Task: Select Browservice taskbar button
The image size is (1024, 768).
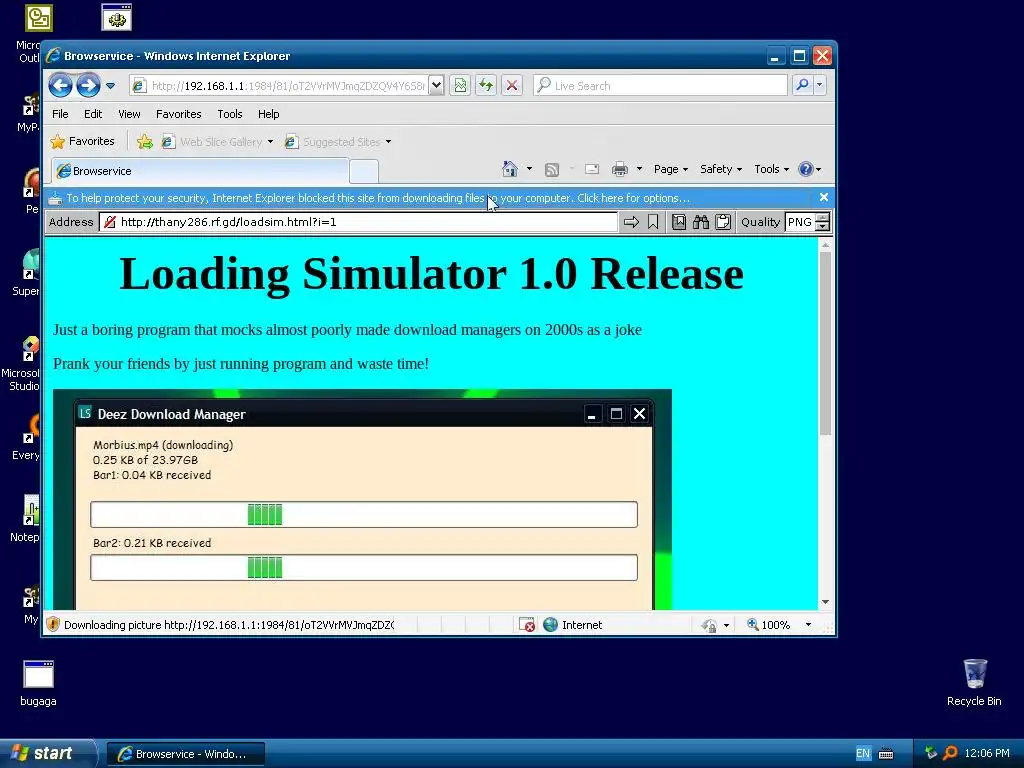Action: [186, 754]
